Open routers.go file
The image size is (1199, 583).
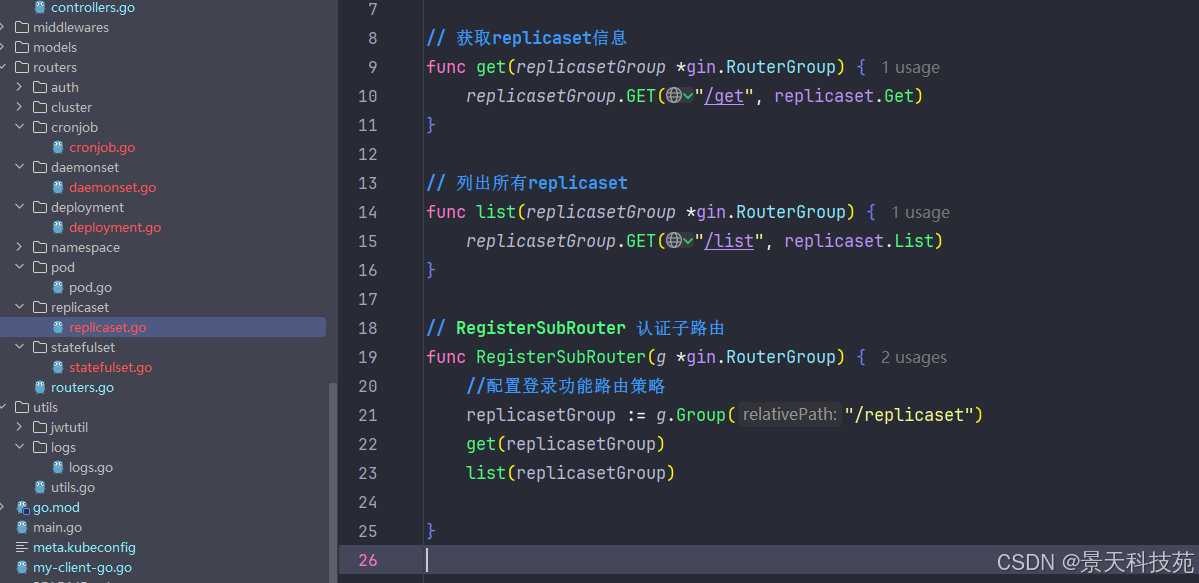82,387
